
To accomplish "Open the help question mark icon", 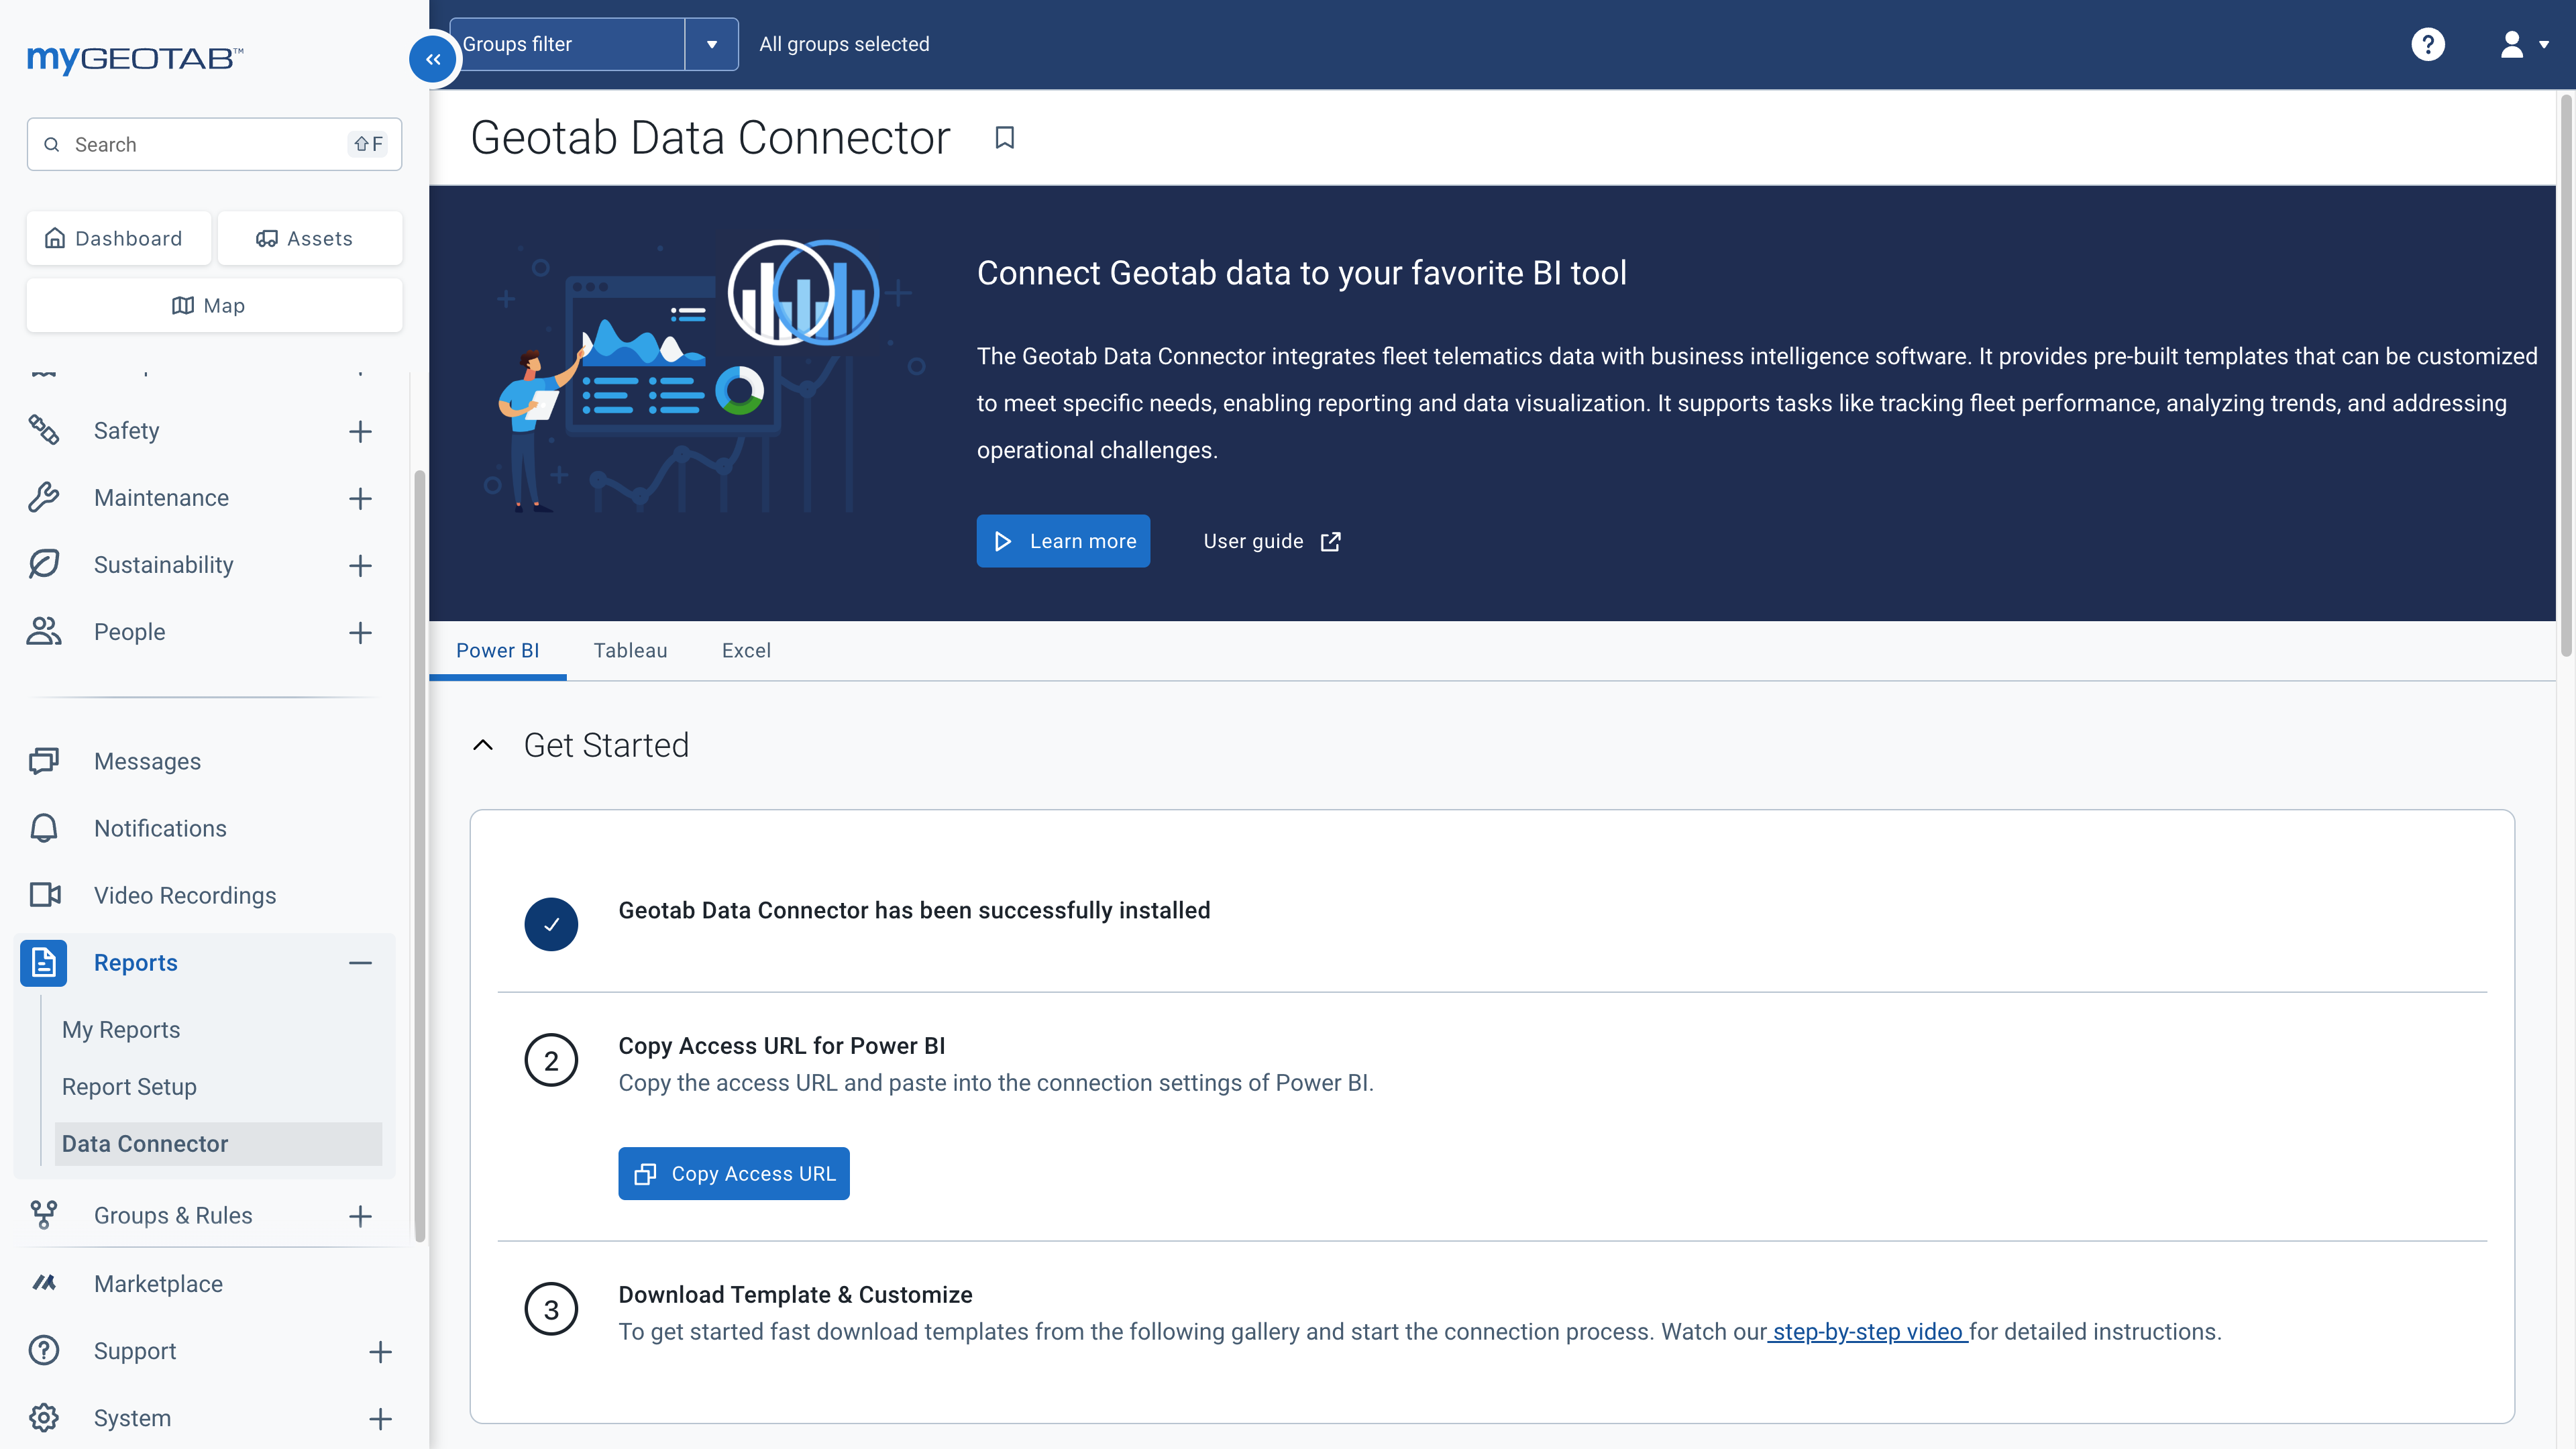I will coord(2427,44).
